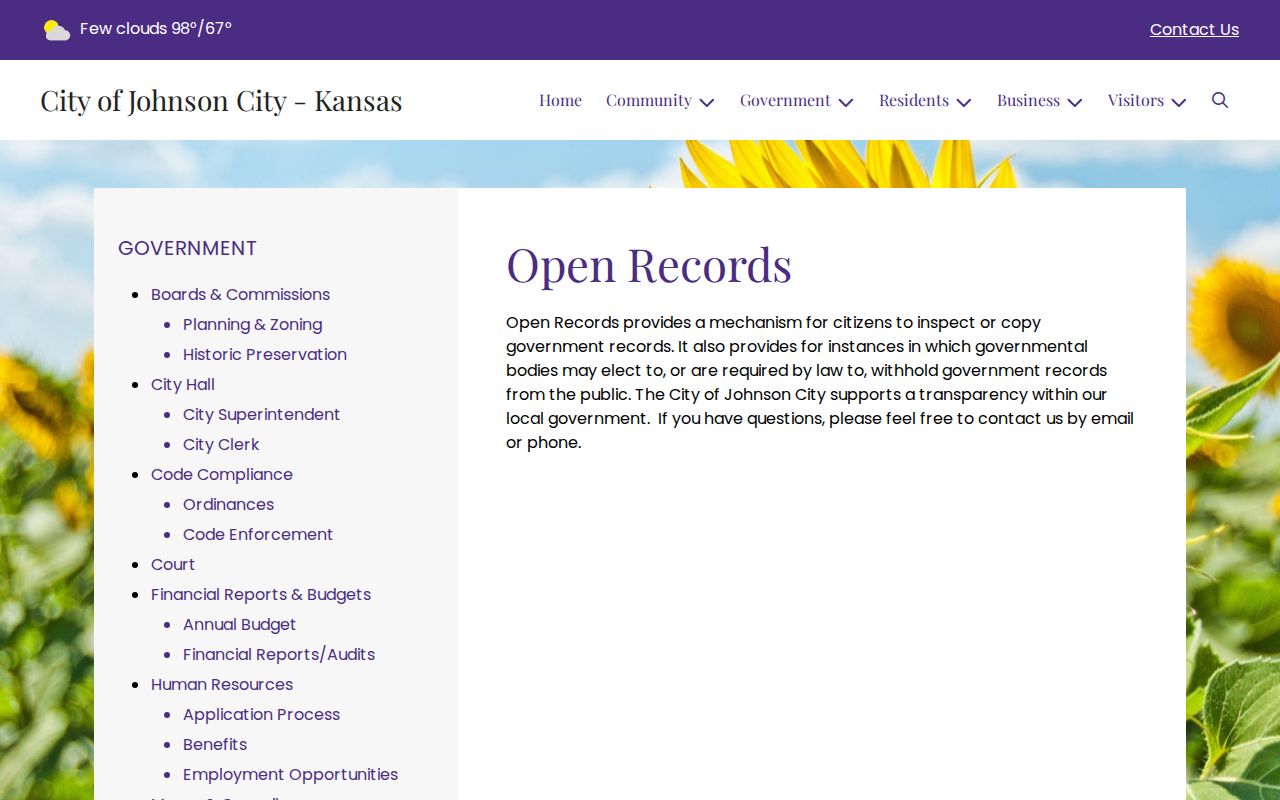Open the Code Enforcement link
Screen dimensions: 1280x800
tap(258, 534)
